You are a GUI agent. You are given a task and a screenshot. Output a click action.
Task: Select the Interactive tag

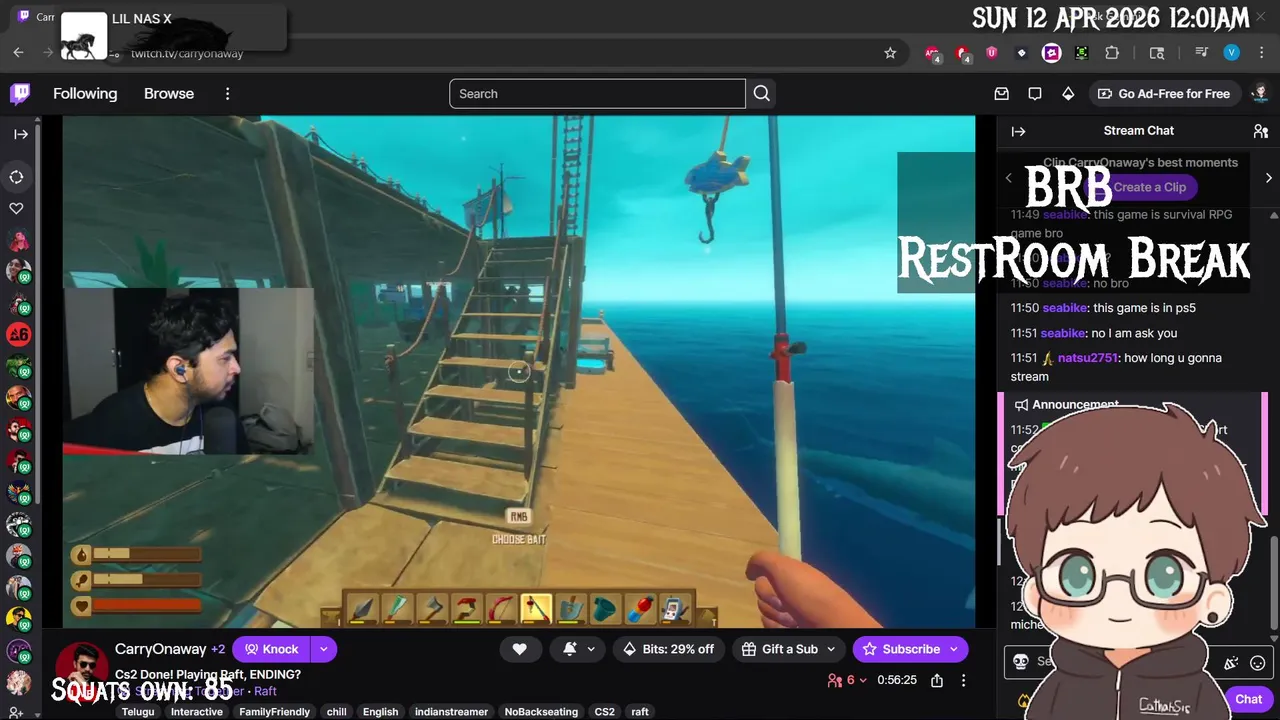pos(196,712)
